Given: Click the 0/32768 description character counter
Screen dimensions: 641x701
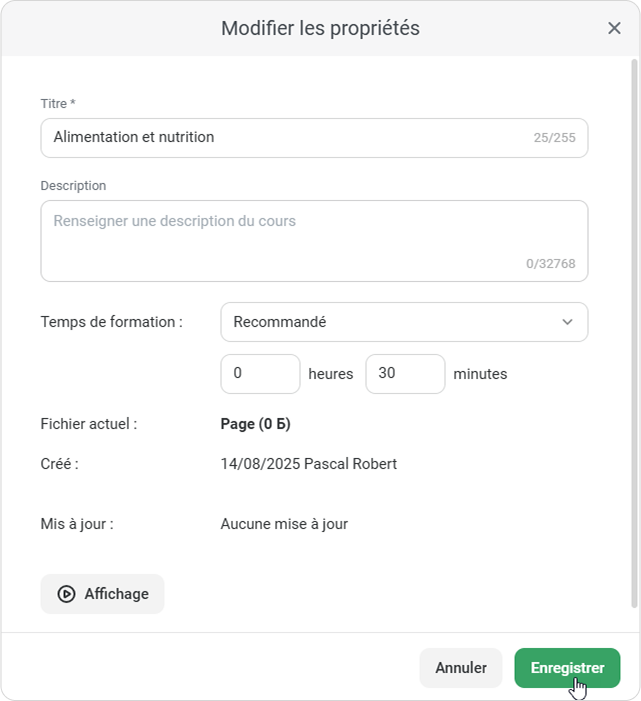Looking at the screenshot, I should coord(550,264).
